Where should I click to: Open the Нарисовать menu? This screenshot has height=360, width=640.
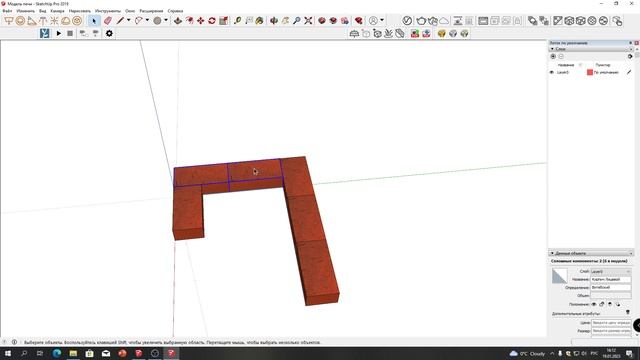80,11
